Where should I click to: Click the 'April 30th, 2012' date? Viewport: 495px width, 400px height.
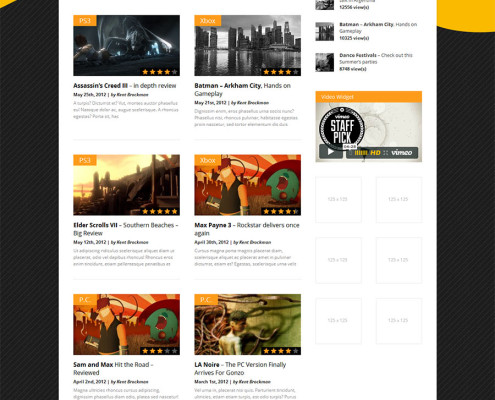point(211,242)
